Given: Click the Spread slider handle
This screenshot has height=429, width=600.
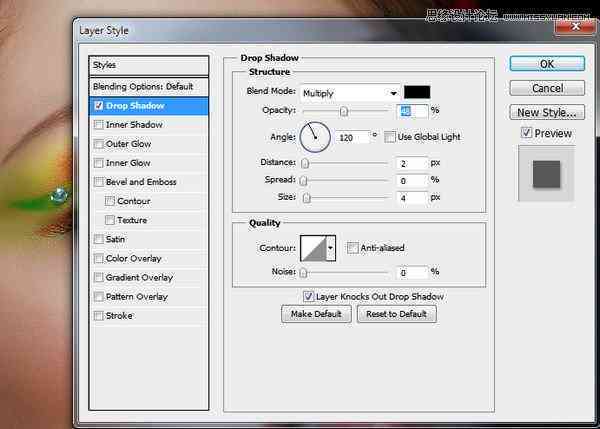Looking at the screenshot, I should coord(303,181).
